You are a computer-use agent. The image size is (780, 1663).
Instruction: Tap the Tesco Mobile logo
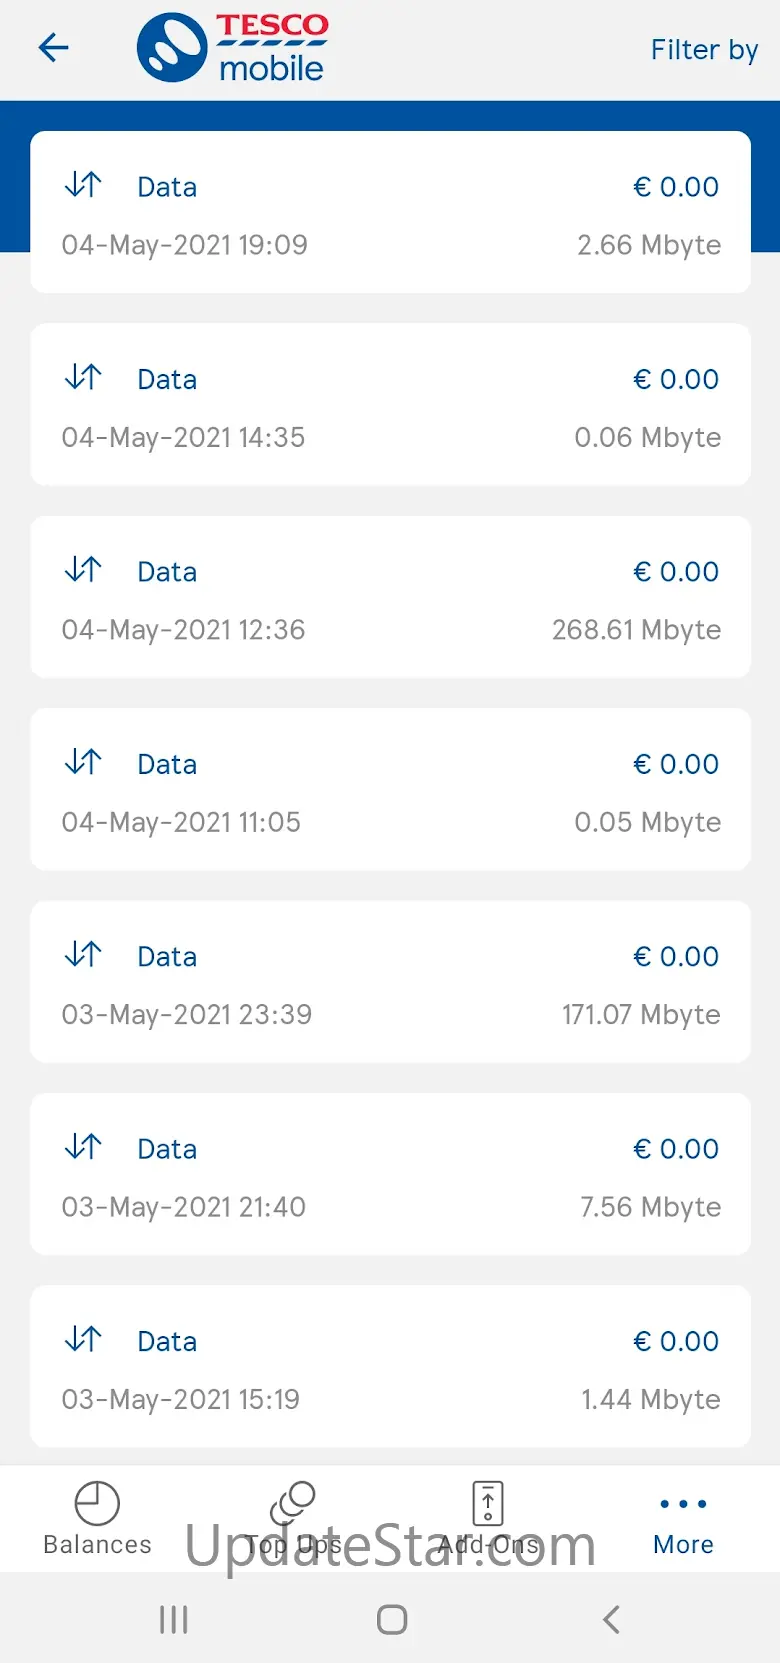[x=232, y=47]
